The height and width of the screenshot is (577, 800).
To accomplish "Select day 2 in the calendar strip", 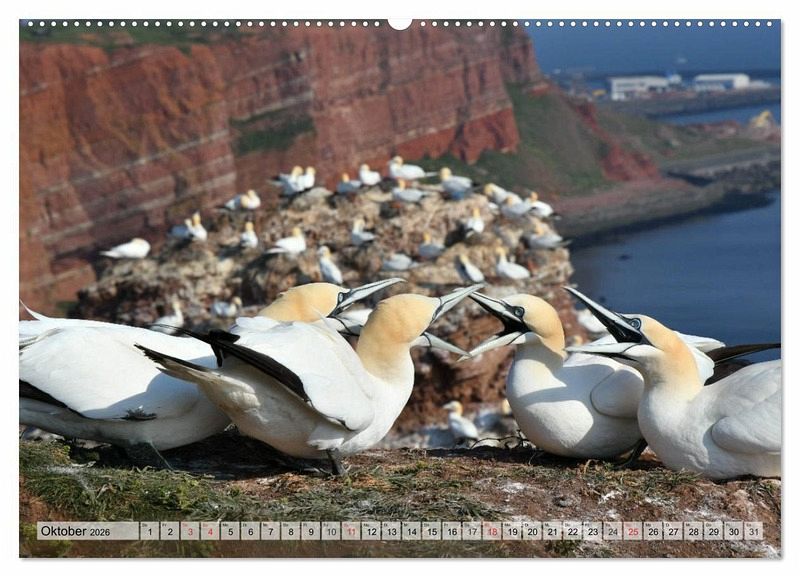I will point(169,531).
